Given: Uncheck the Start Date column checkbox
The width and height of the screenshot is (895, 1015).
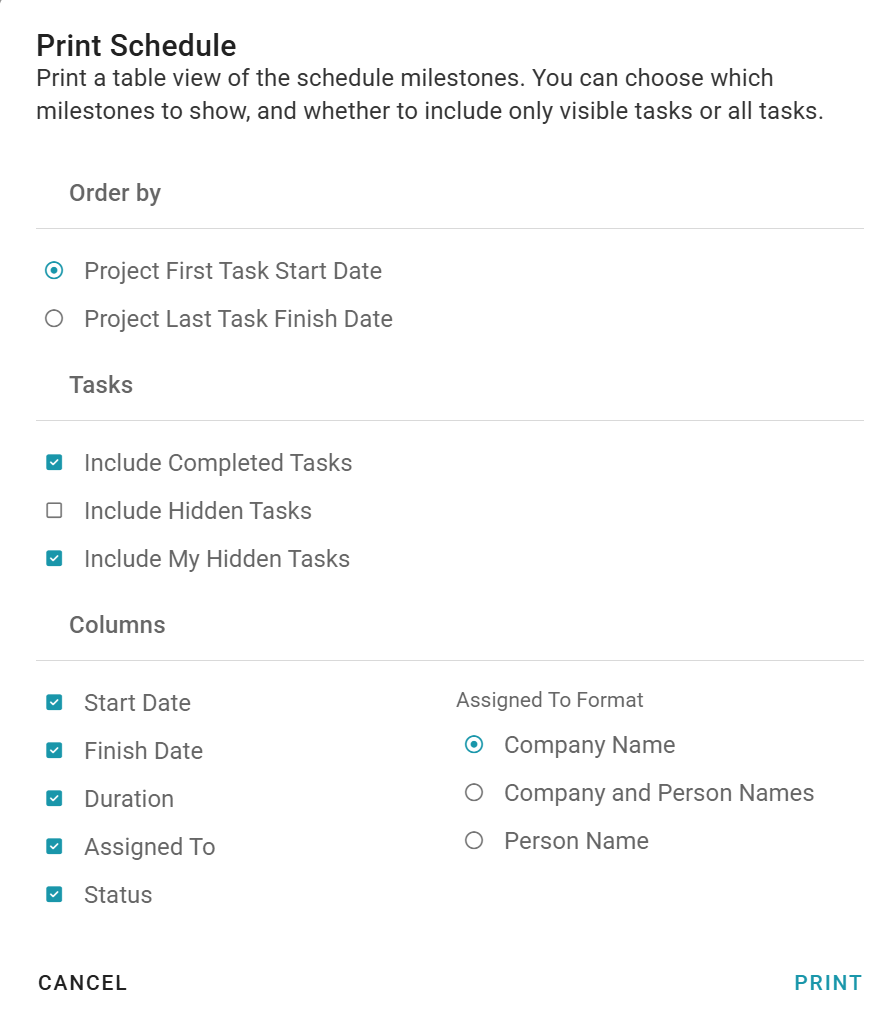Looking at the screenshot, I should [x=55, y=703].
